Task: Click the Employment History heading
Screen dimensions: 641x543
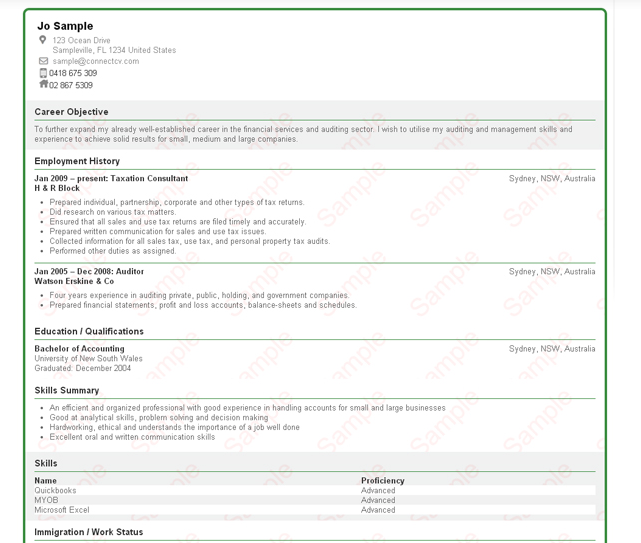Action: point(77,161)
